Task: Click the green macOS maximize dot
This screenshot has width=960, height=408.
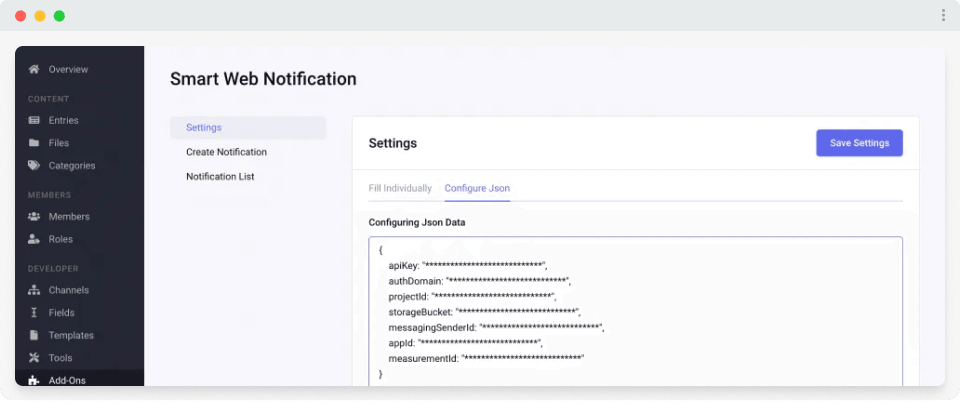Action: 59,16
